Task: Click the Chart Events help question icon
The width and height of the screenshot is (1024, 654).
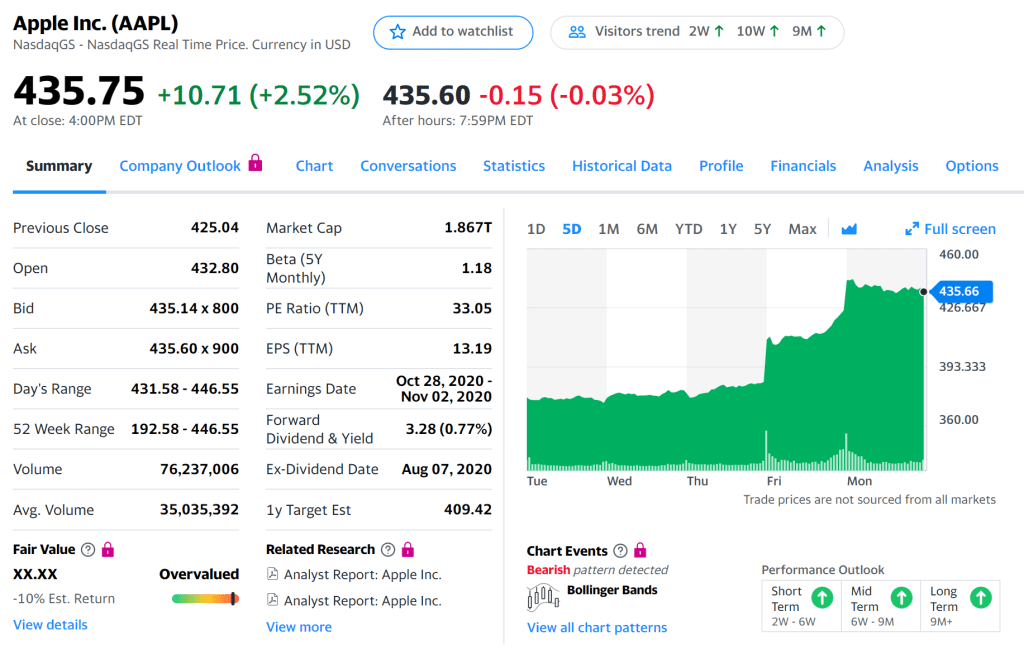Action: point(620,551)
